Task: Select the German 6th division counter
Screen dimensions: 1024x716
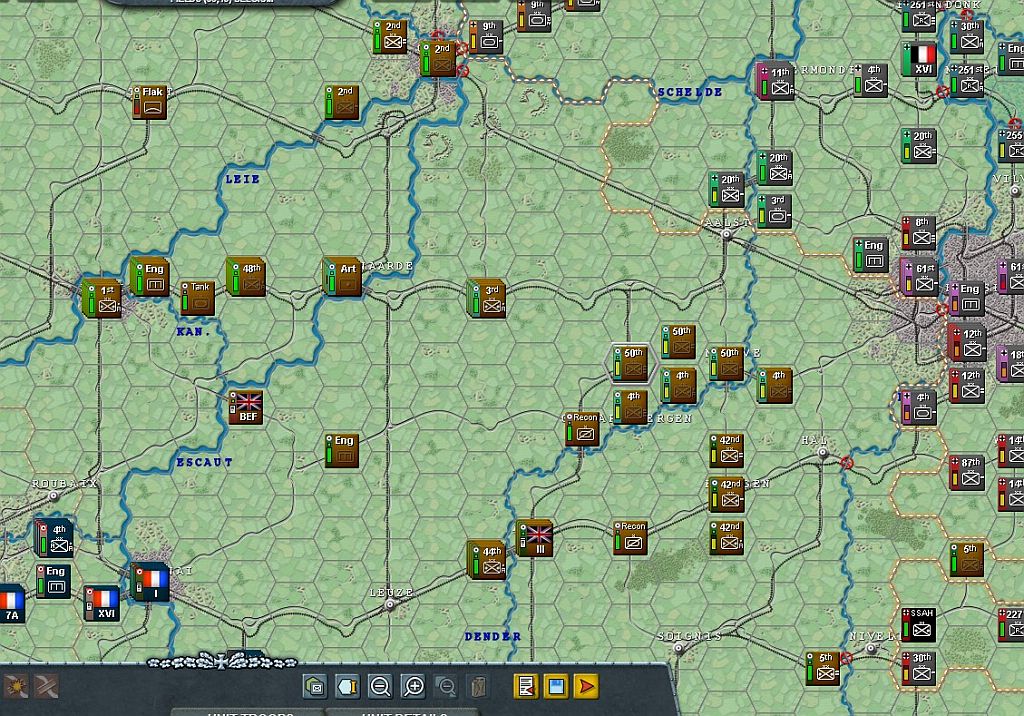Action: click(x=919, y=233)
